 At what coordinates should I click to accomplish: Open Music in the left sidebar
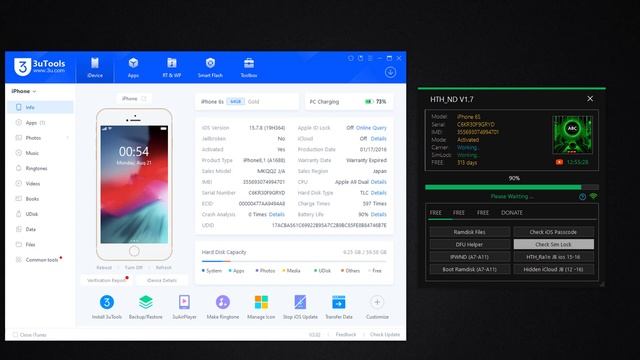[40, 153]
